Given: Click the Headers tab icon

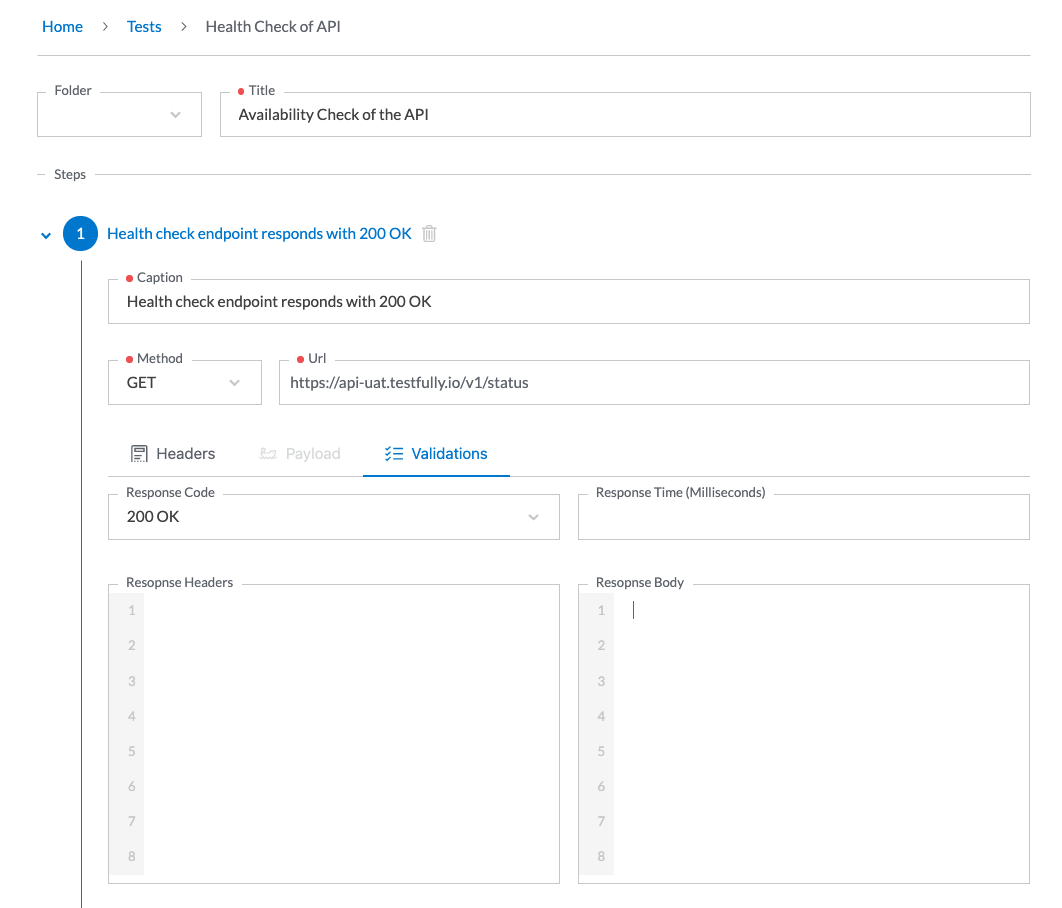Looking at the screenshot, I should [x=139, y=454].
